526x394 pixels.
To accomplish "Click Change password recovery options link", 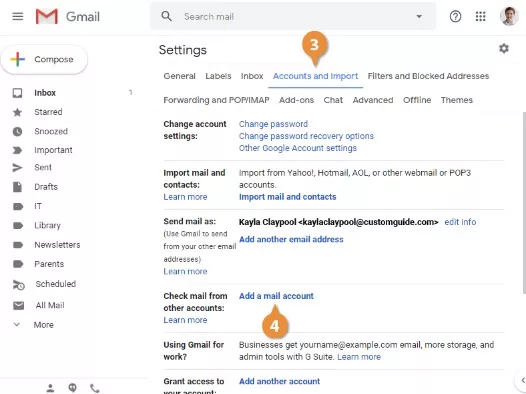I will click(x=306, y=136).
